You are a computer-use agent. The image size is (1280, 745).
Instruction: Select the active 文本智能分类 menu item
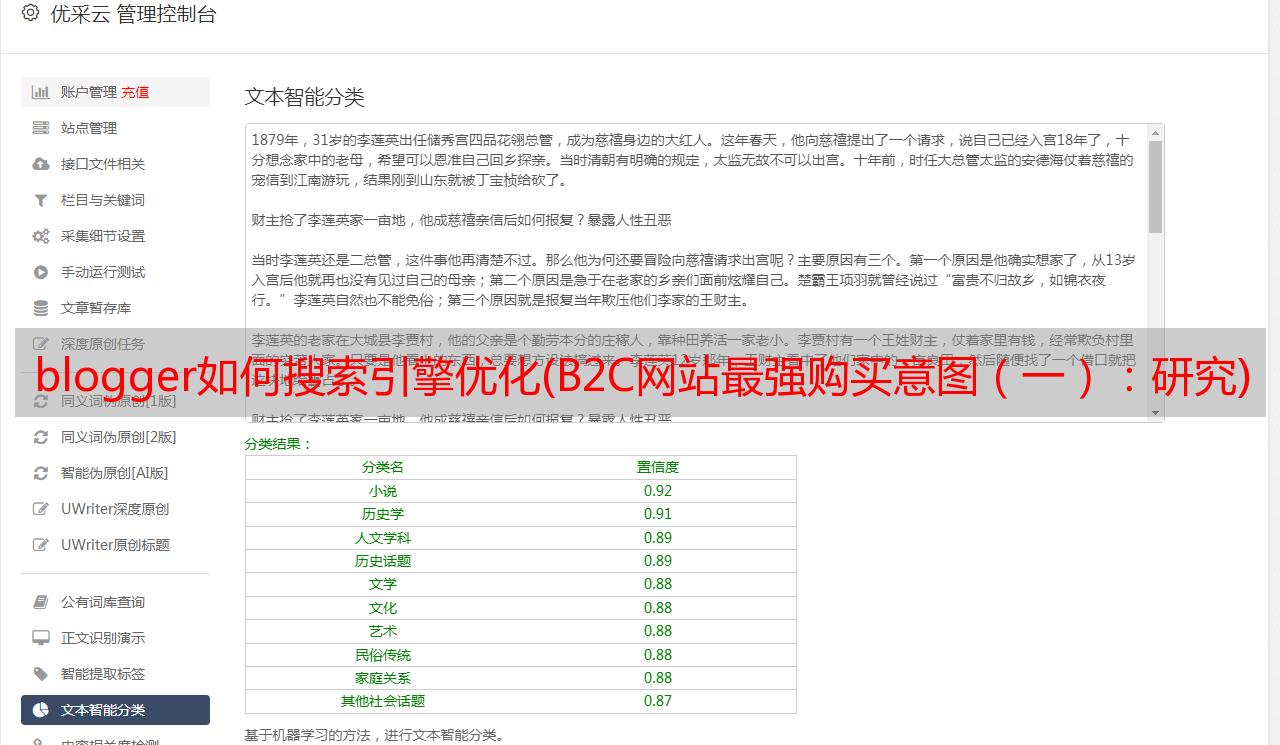pos(115,710)
